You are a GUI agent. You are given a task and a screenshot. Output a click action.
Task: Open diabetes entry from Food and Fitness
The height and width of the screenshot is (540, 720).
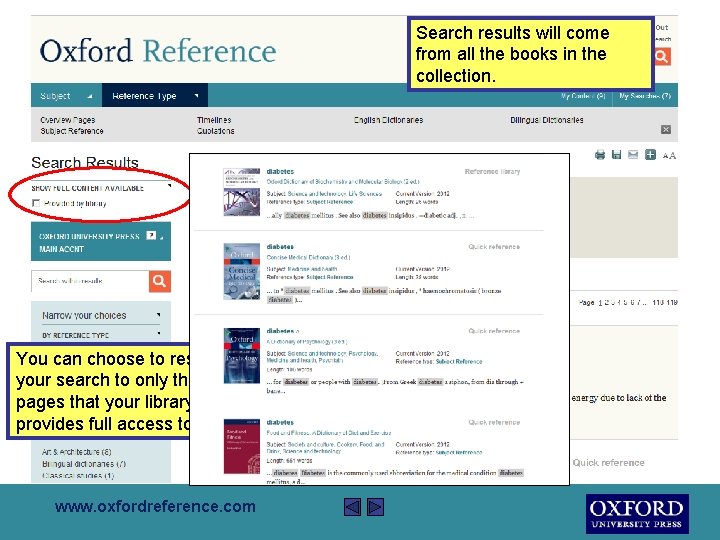pyautogui.click(x=280, y=422)
